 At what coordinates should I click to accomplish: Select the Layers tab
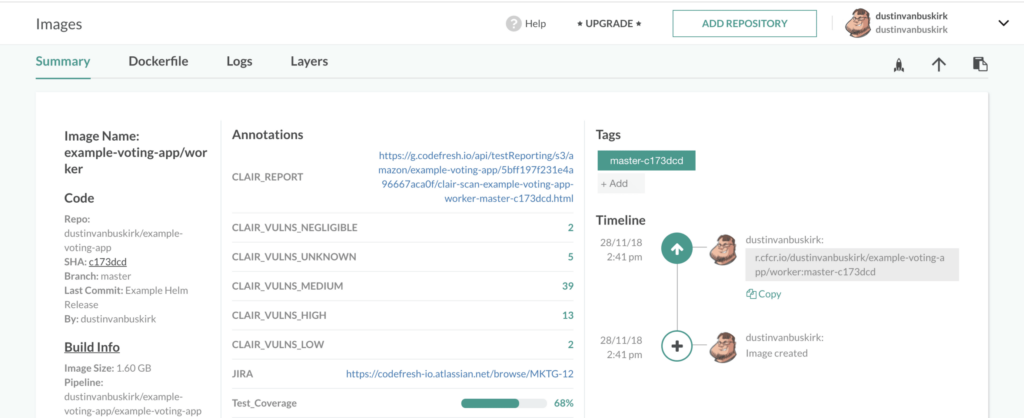[x=309, y=61]
